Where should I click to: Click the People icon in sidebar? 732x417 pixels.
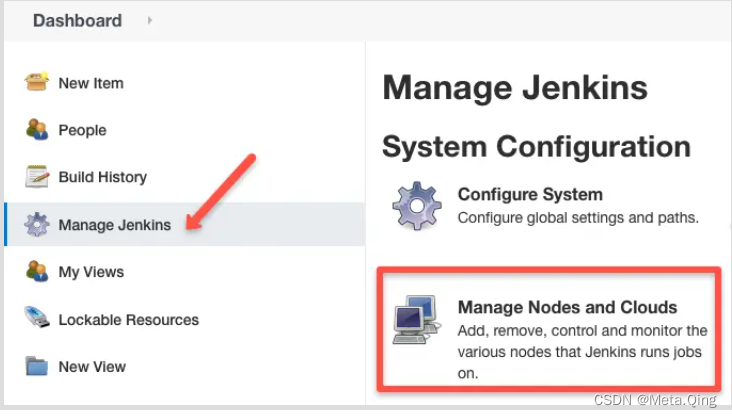click(37, 129)
